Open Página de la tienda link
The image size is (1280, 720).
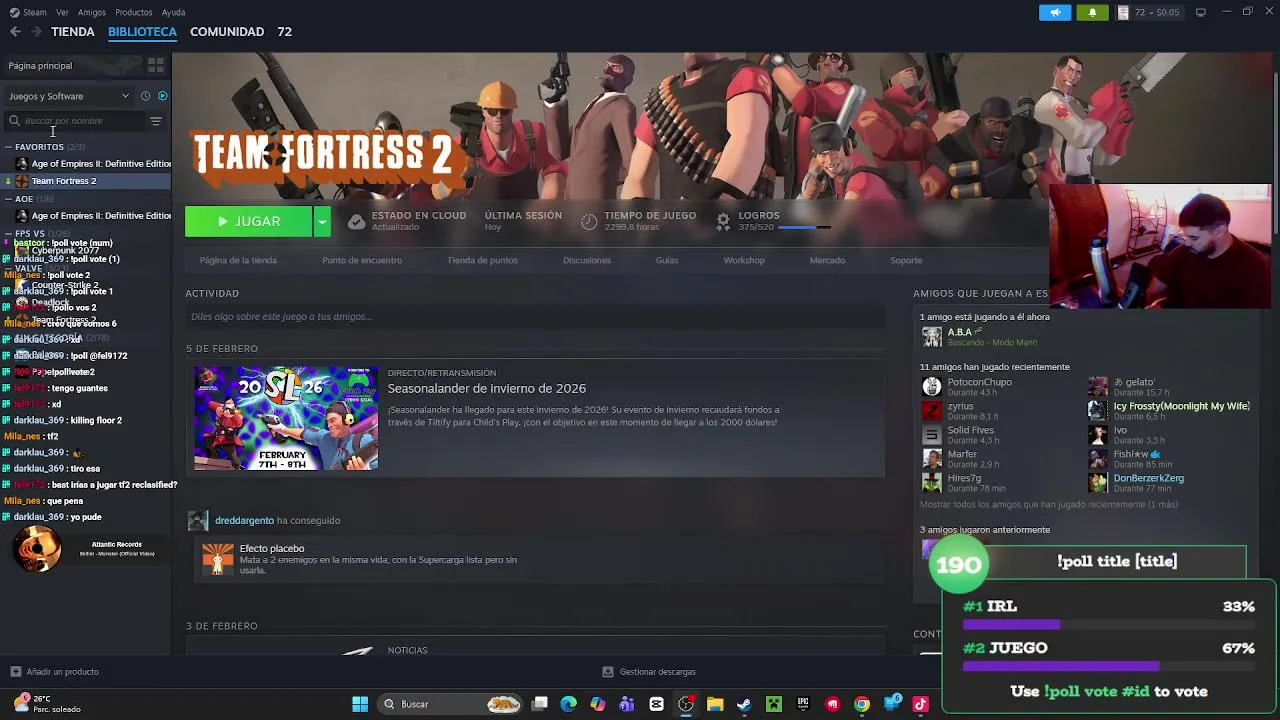coord(238,260)
